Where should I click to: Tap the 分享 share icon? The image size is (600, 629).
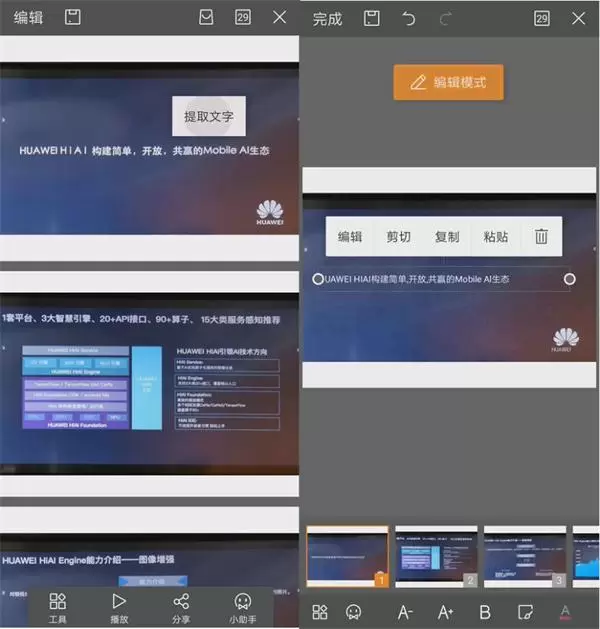(x=181, y=606)
